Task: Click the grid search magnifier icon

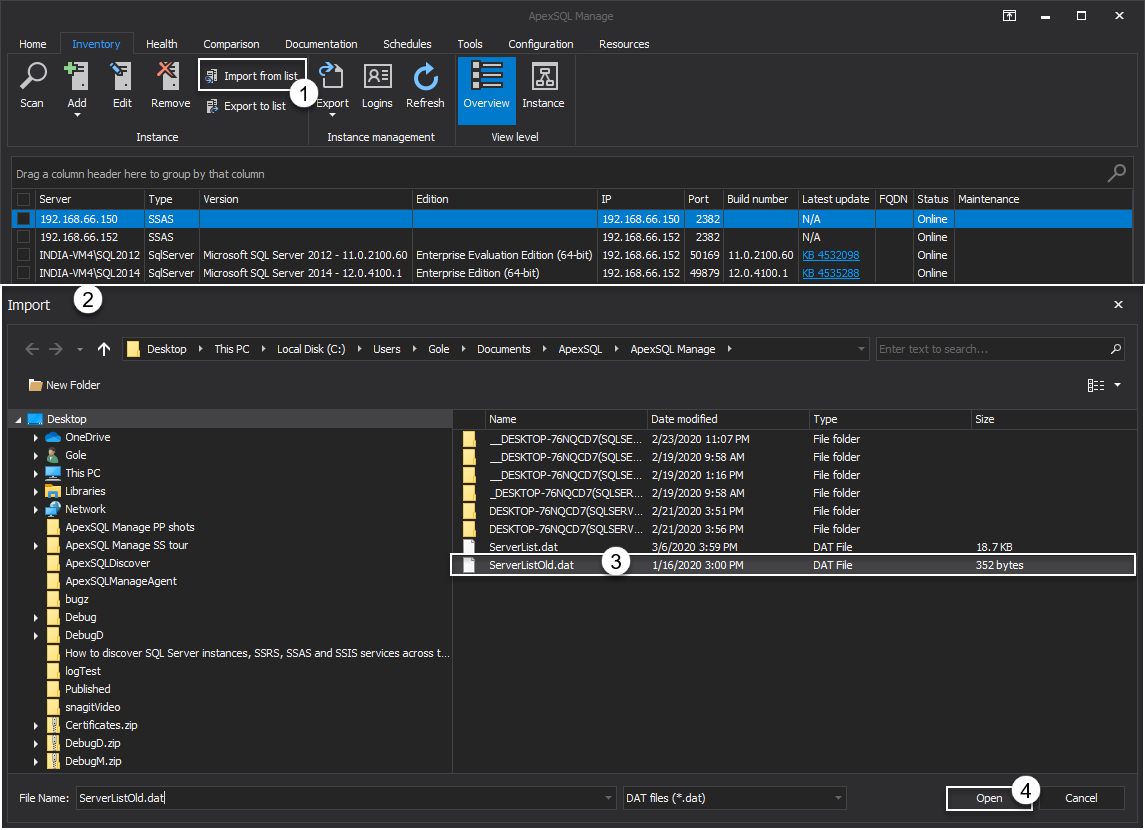Action: 1116,173
